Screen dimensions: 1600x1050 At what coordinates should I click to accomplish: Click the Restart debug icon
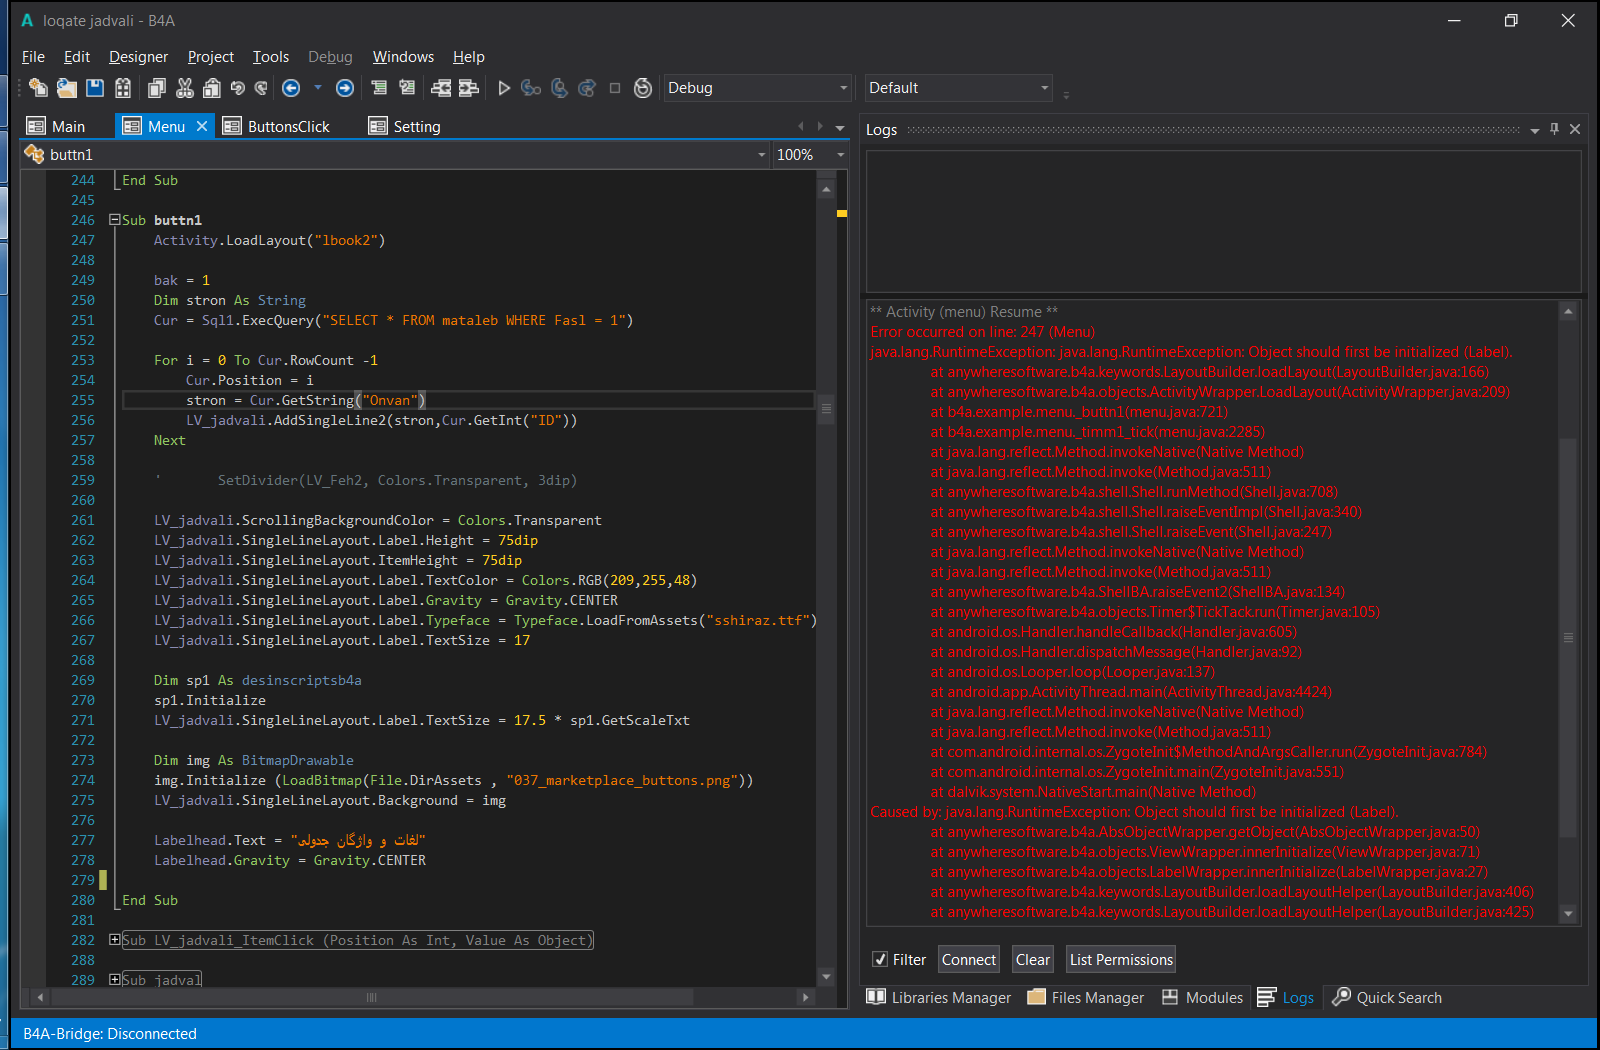coord(643,88)
